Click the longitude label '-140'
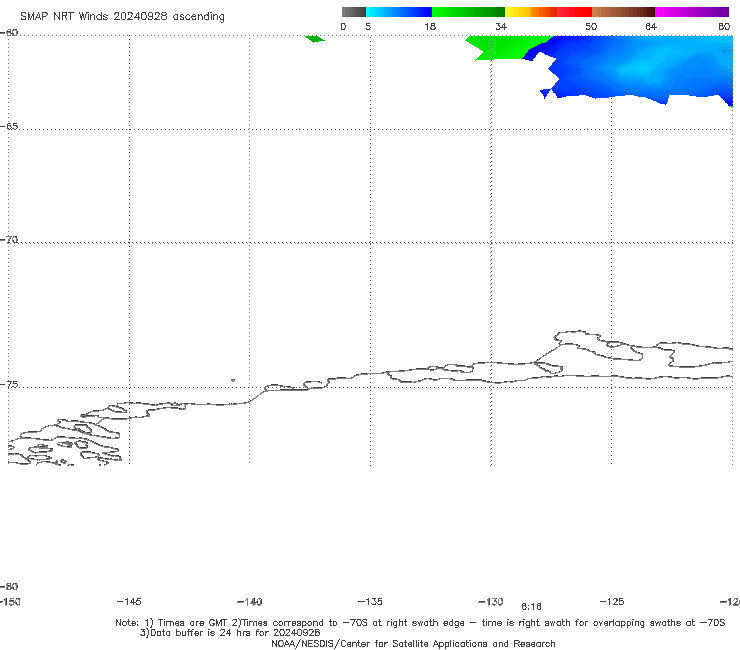740x650 pixels. [250, 602]
